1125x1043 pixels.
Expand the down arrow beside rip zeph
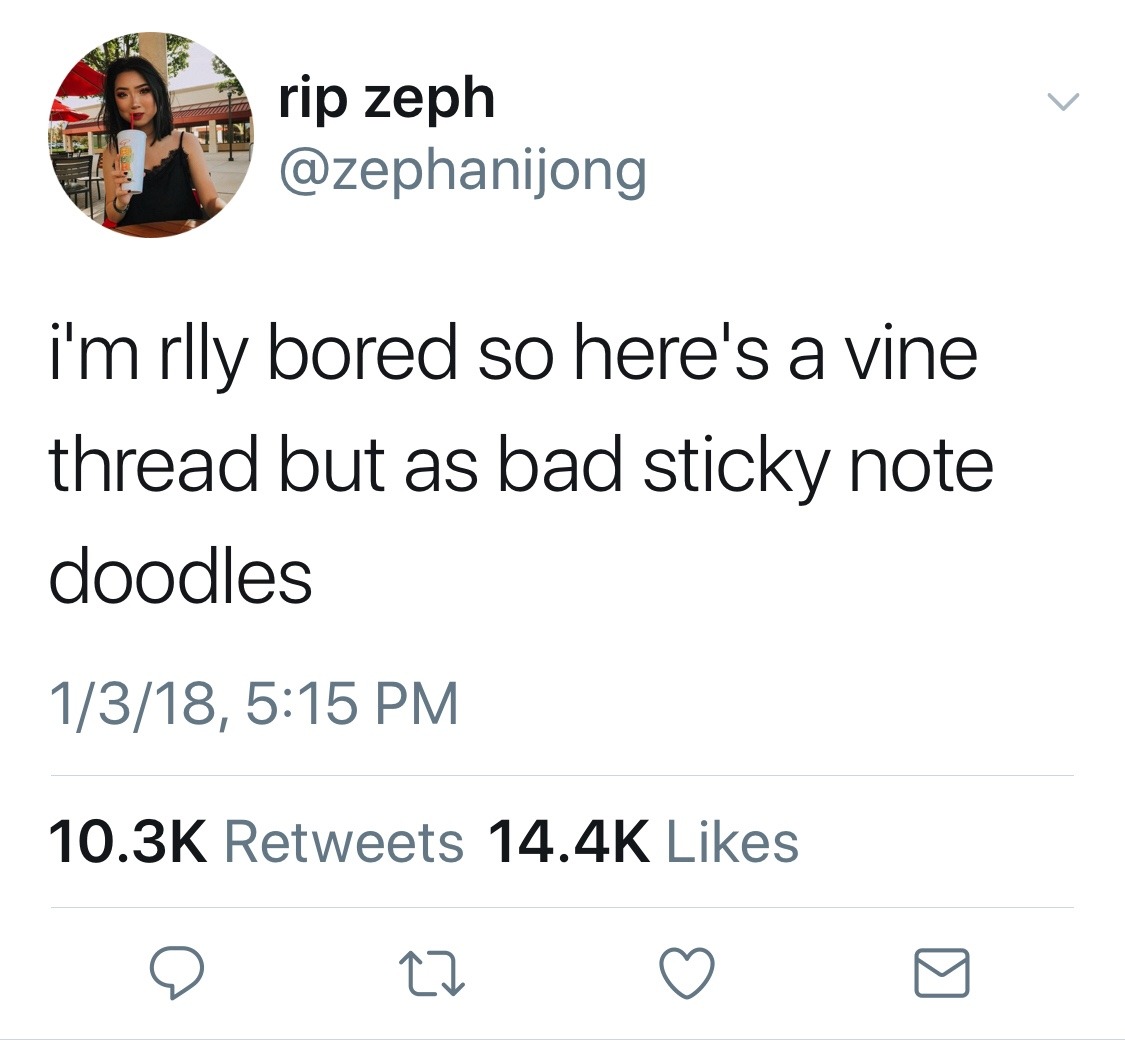pos(1063,101)
